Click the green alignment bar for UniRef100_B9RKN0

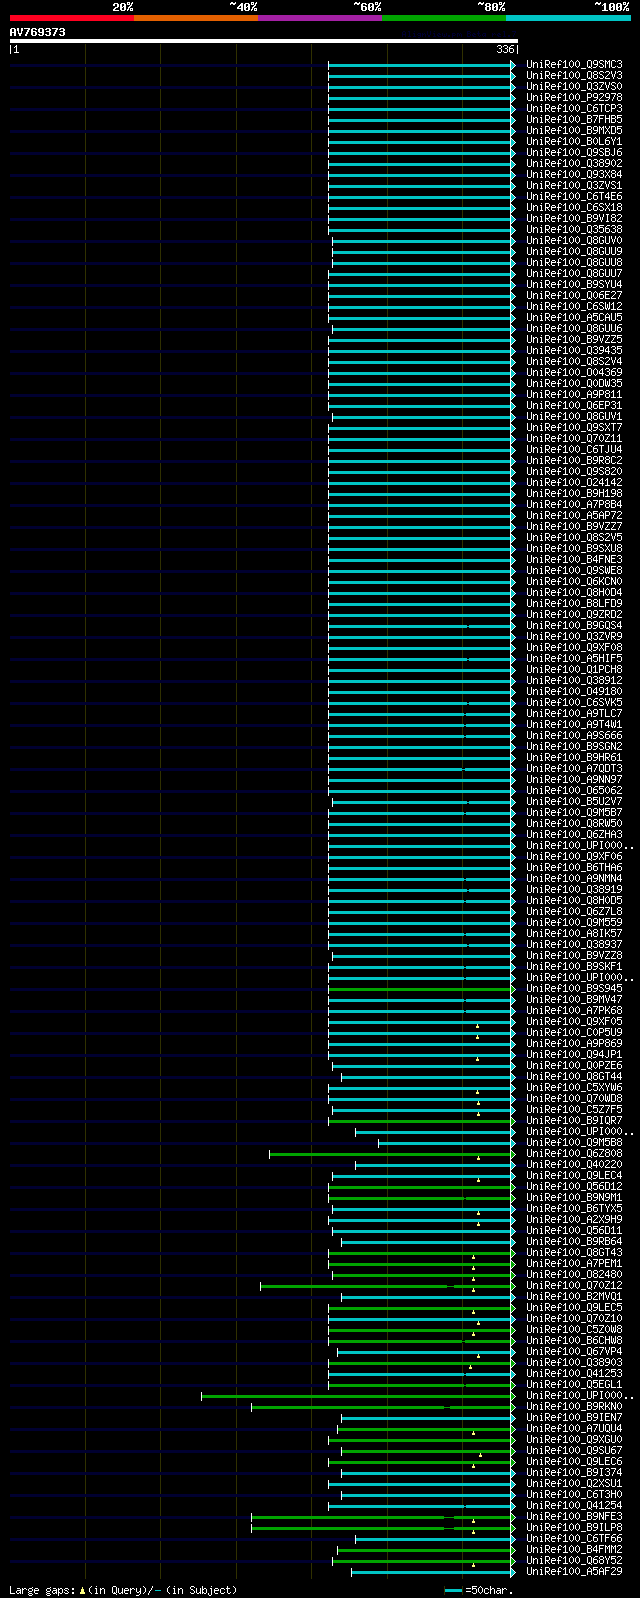click(x=381, y=1407)
